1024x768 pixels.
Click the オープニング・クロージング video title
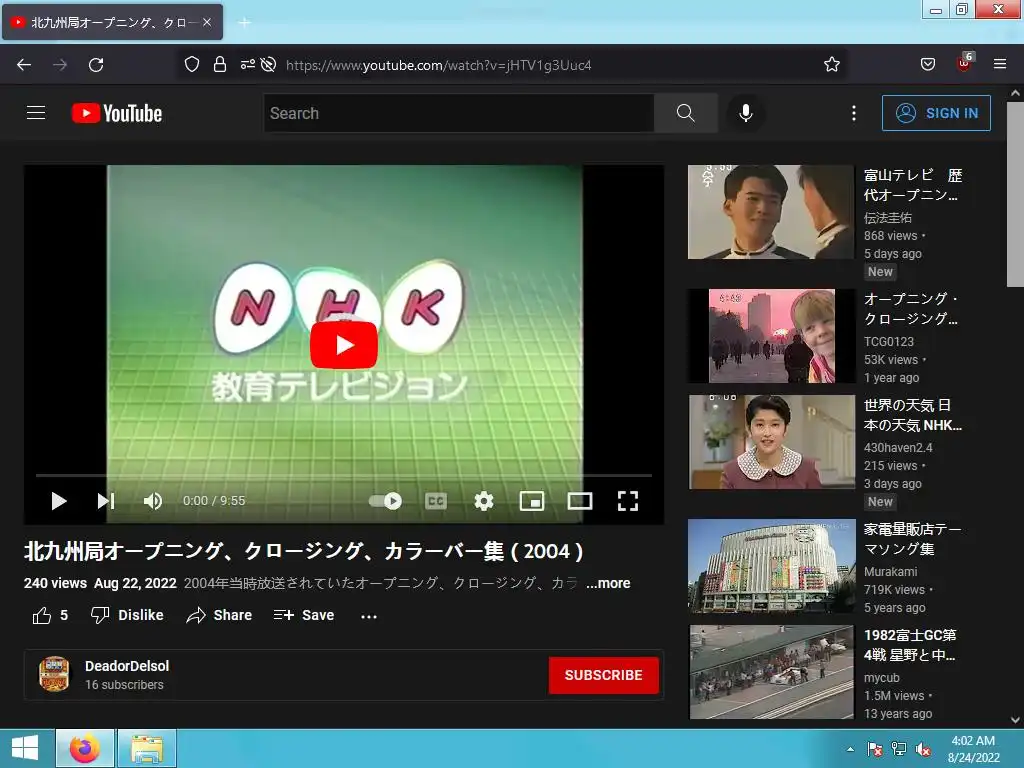click(x=911, y=309)
